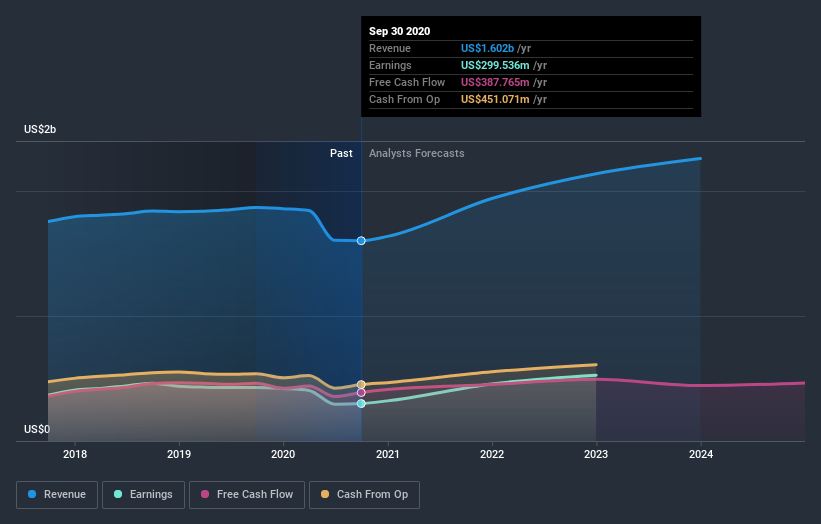Click the Free Cash Flow label in tooltip
Screen dimensions: 821x524
407,82
